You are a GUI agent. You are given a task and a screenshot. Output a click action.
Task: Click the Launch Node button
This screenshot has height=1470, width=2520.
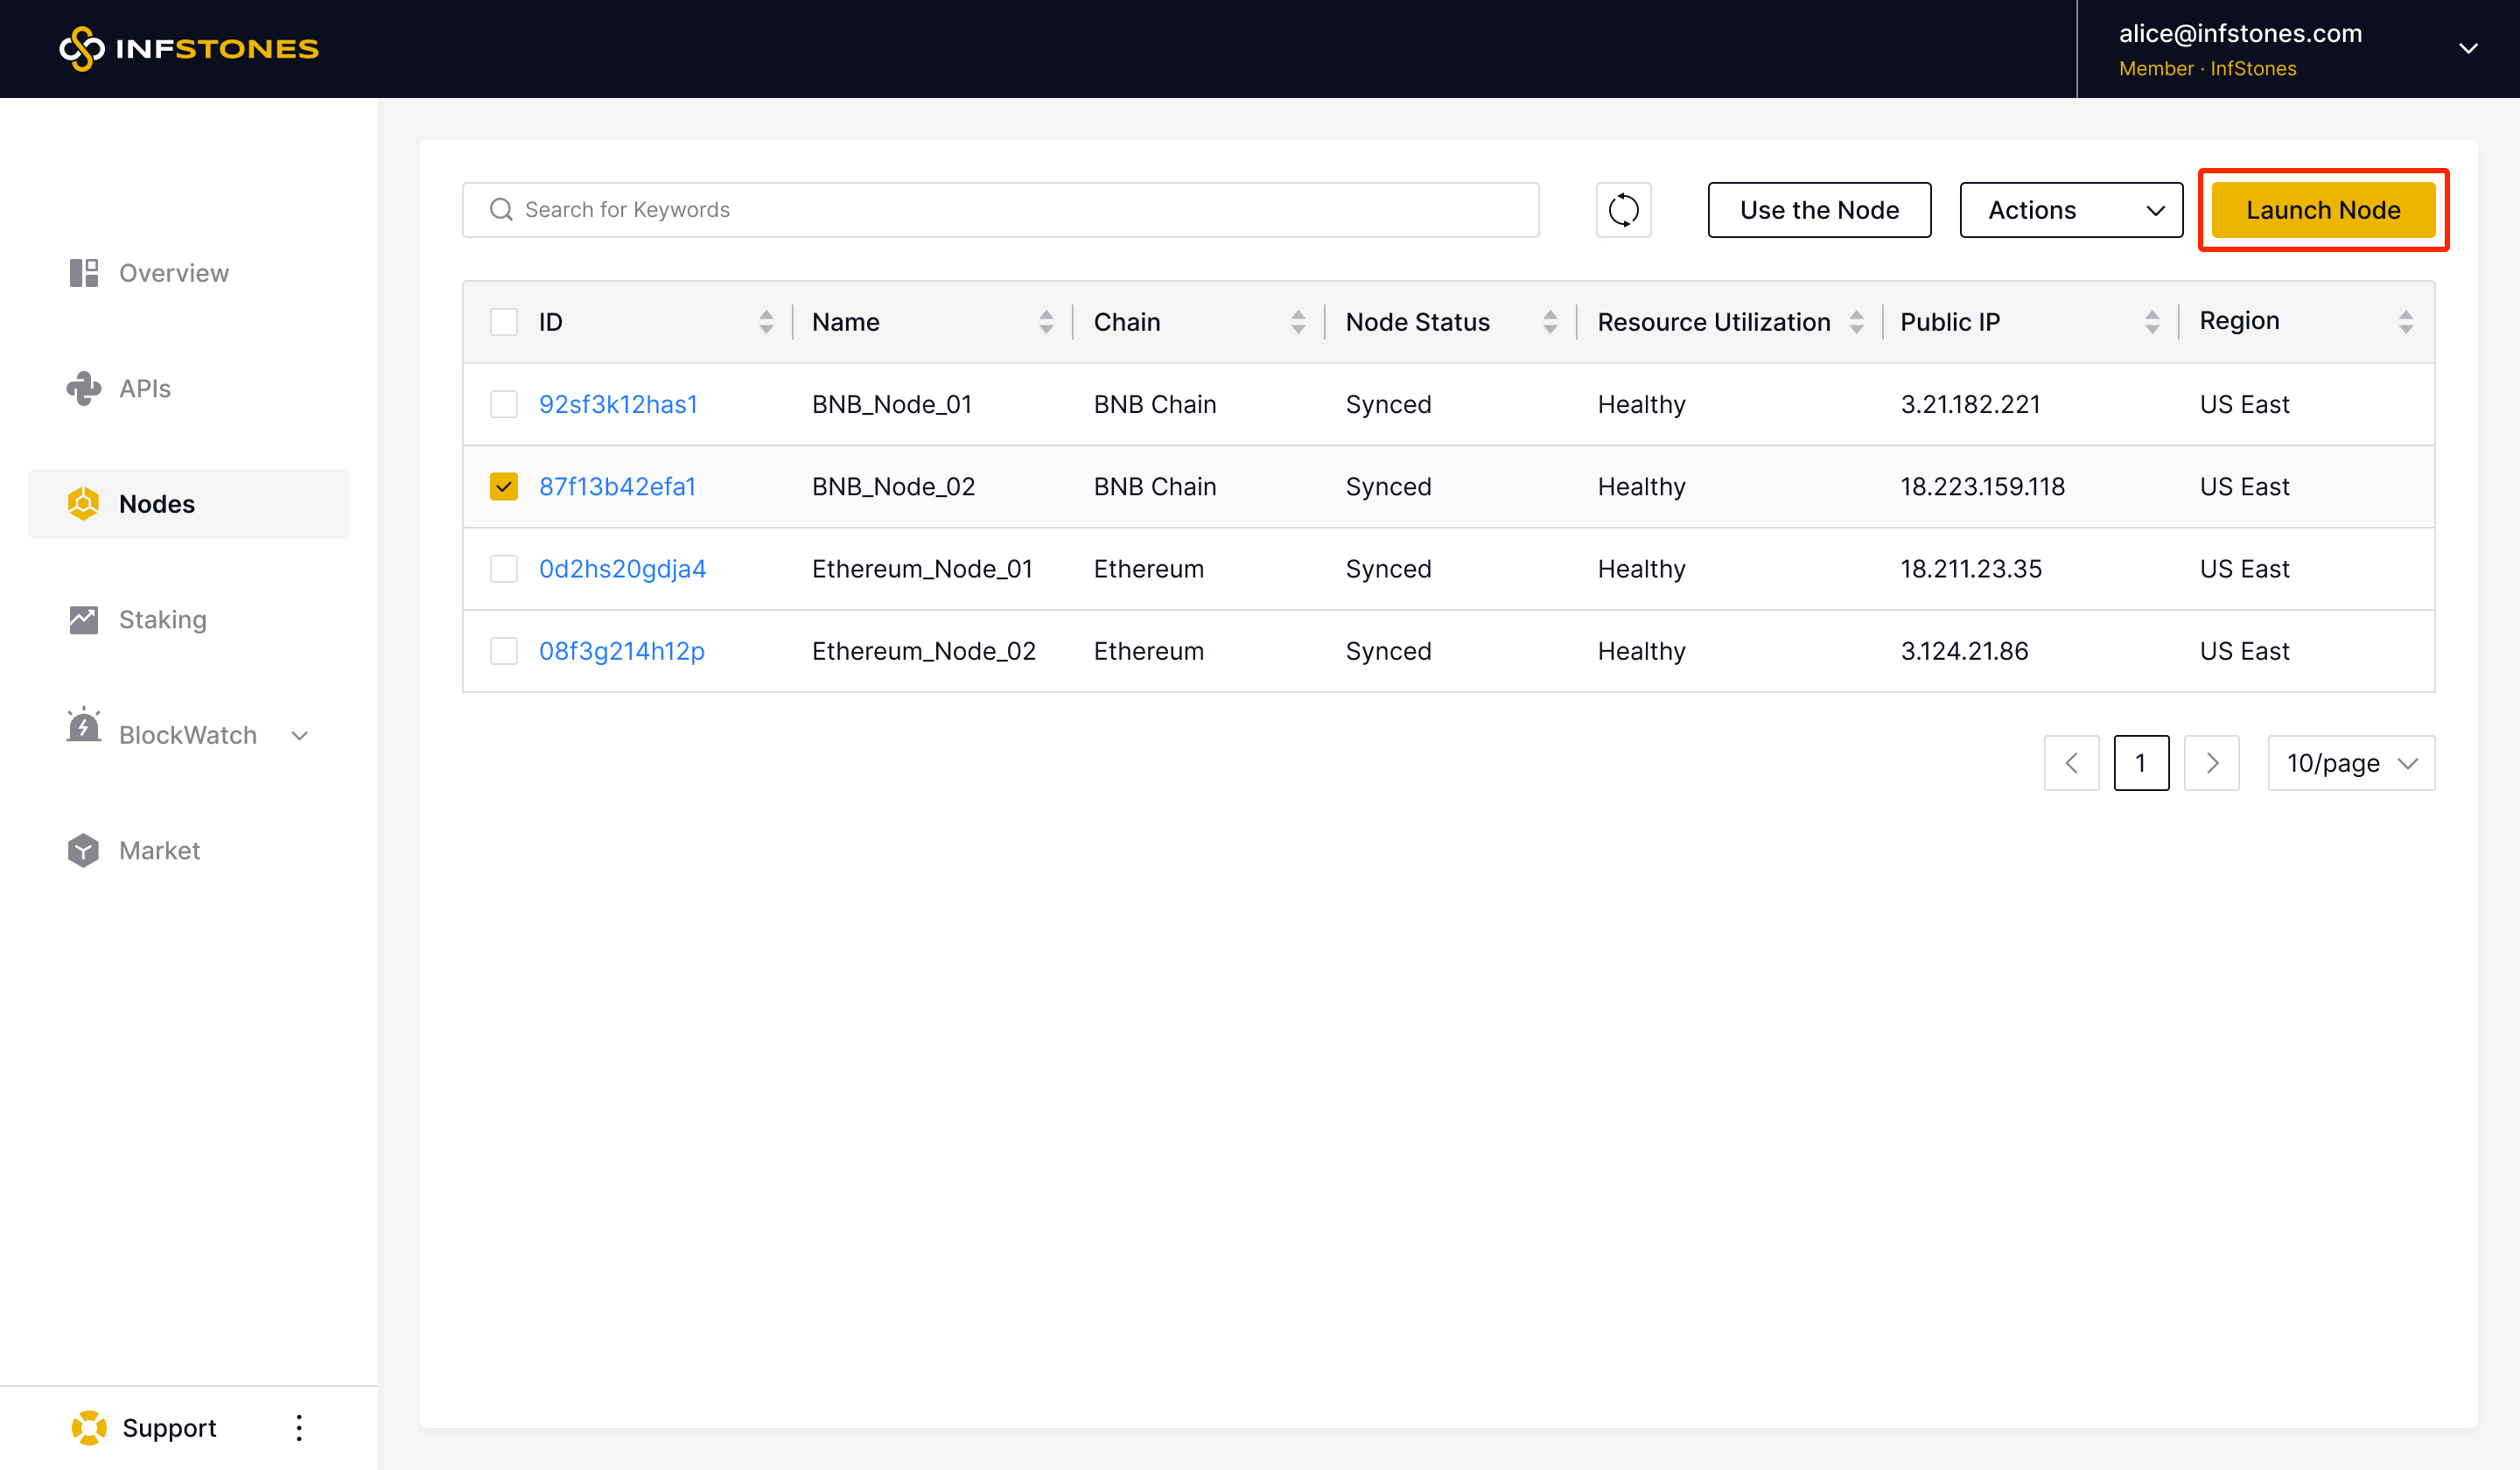(2322, 210)
